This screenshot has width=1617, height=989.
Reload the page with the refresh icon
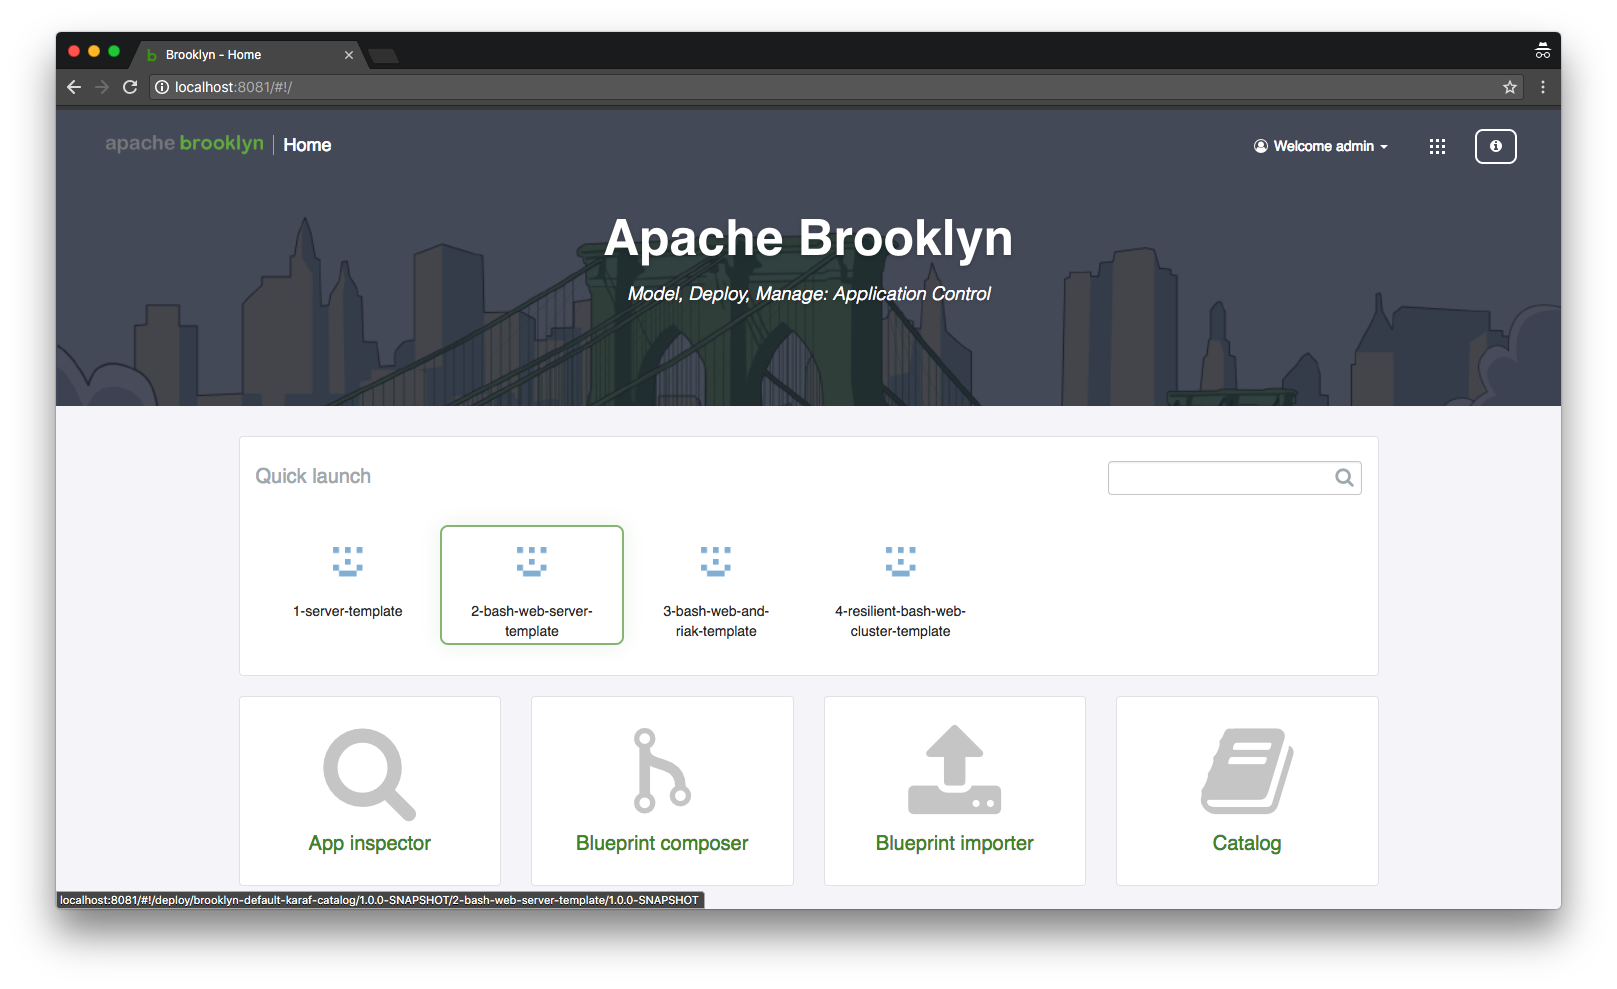[130, 87]
